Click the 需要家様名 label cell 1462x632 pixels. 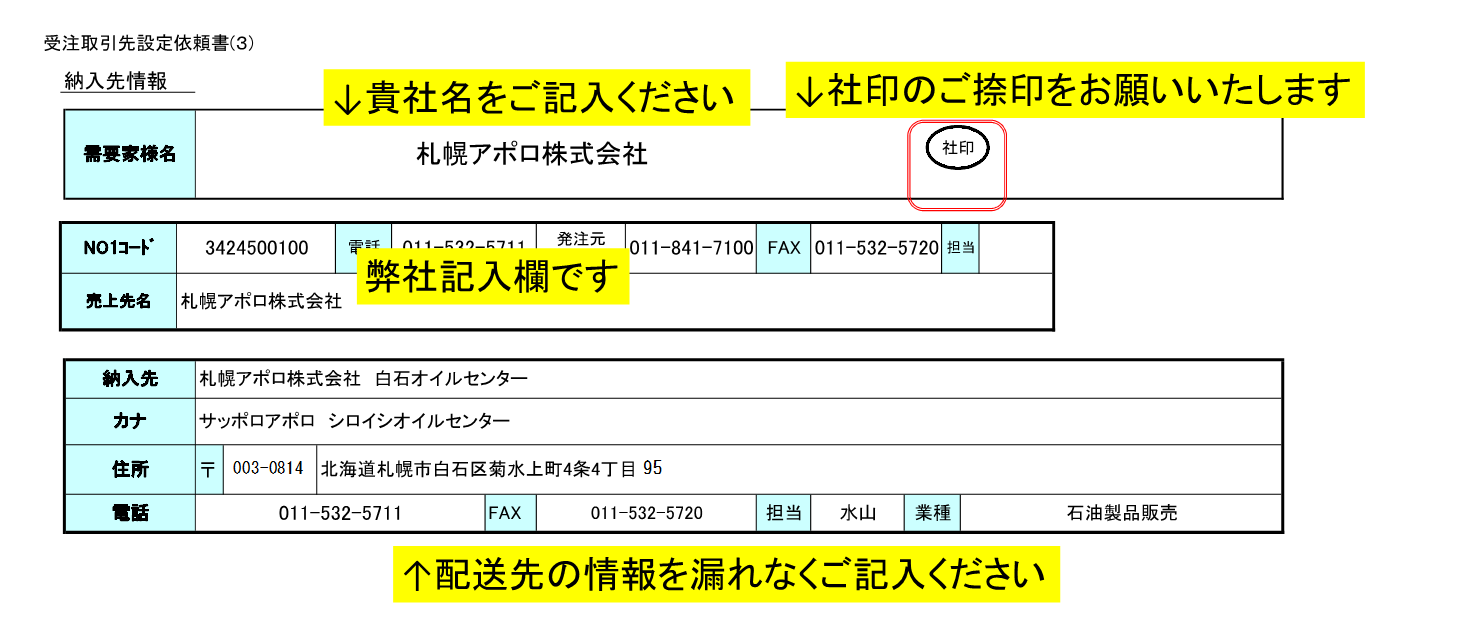coord(130,154)
